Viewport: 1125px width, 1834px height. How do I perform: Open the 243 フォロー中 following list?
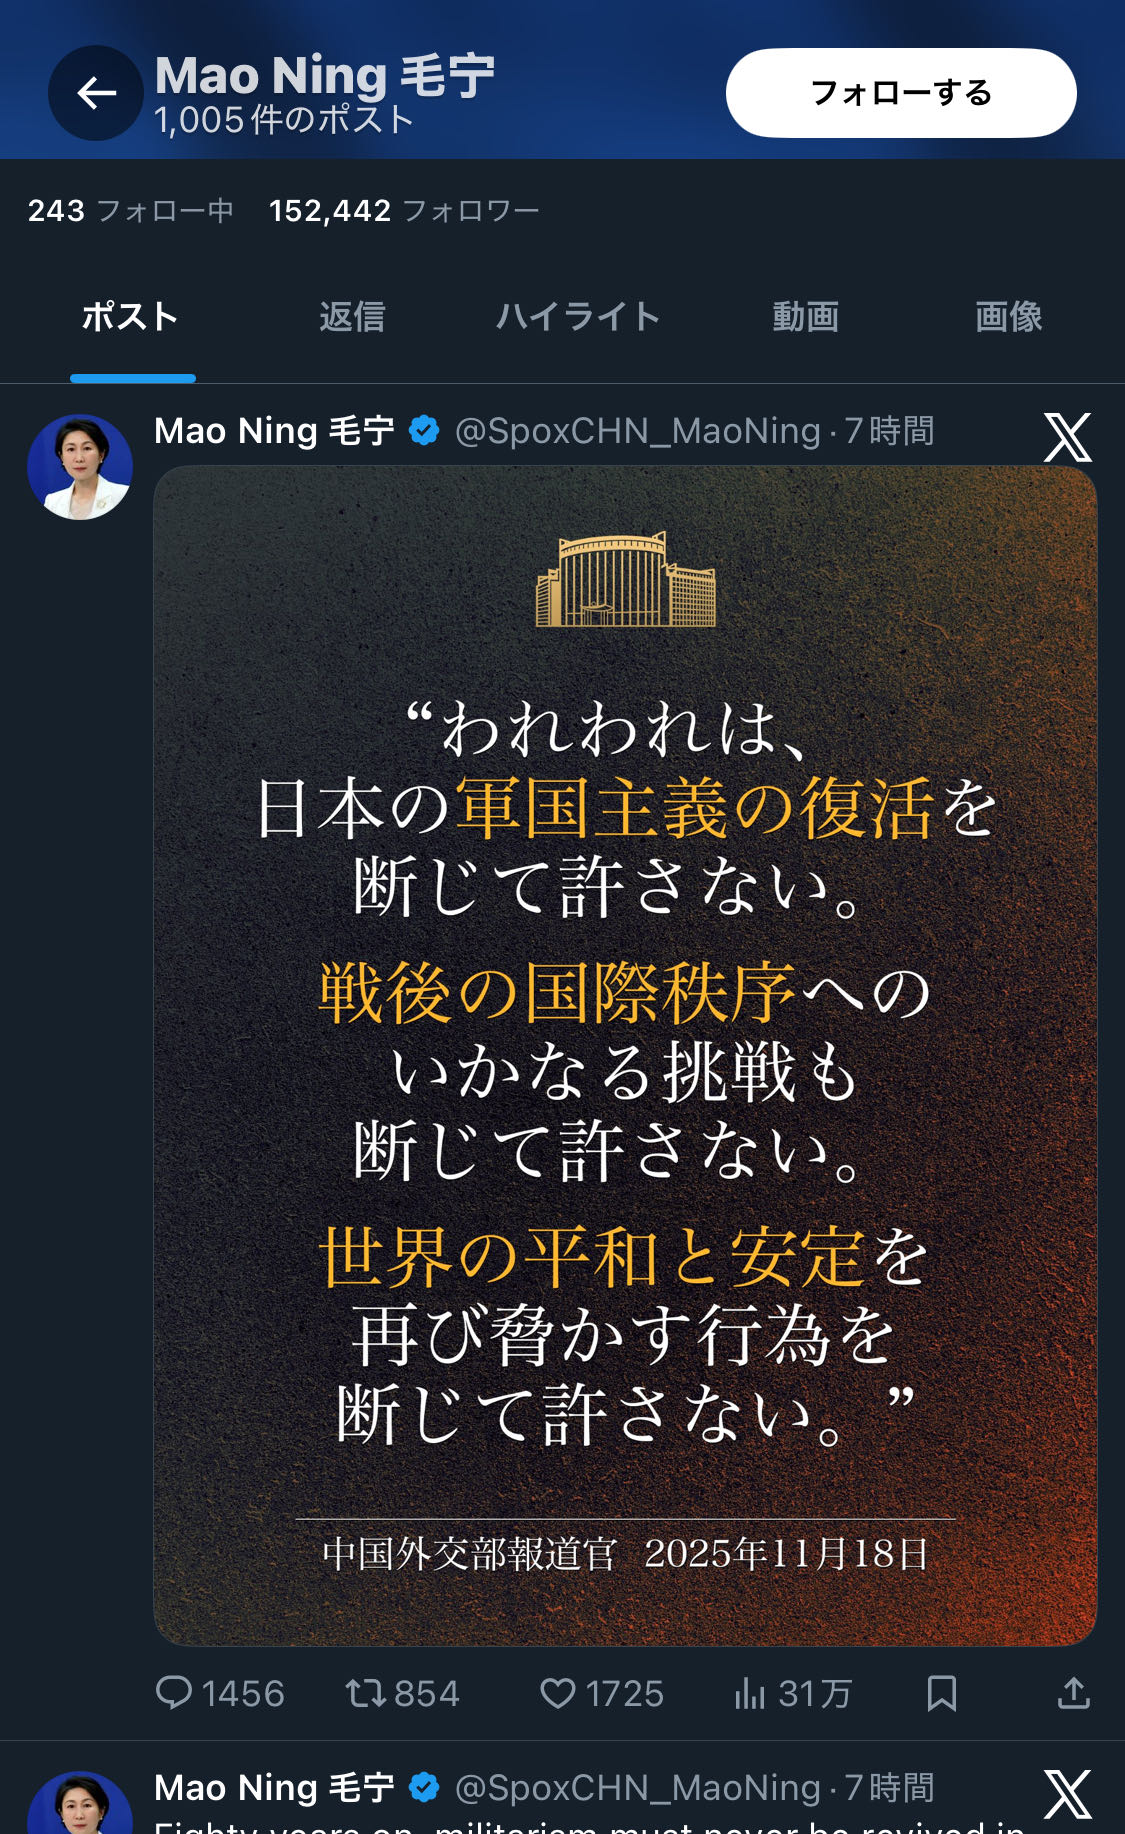coord(131,211)
